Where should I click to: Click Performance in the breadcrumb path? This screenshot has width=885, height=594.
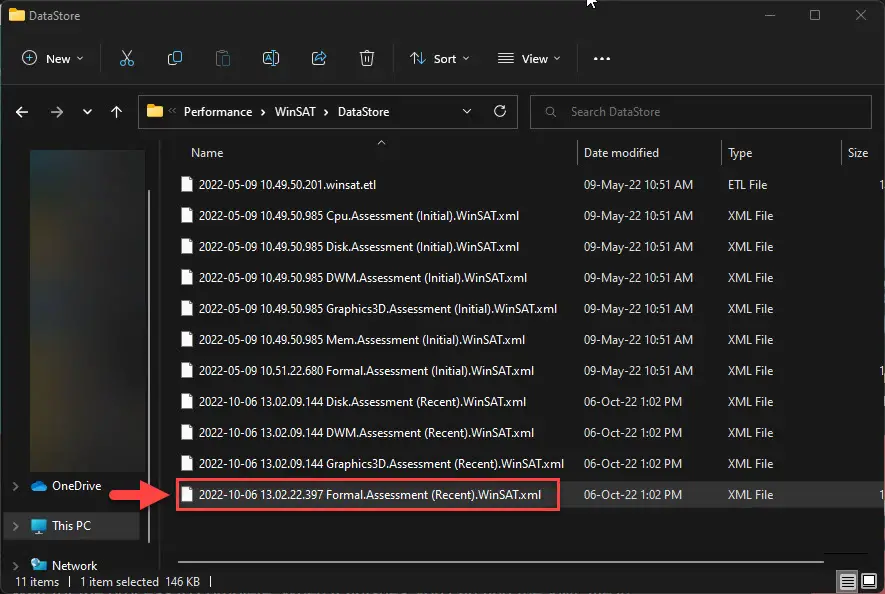218,112
